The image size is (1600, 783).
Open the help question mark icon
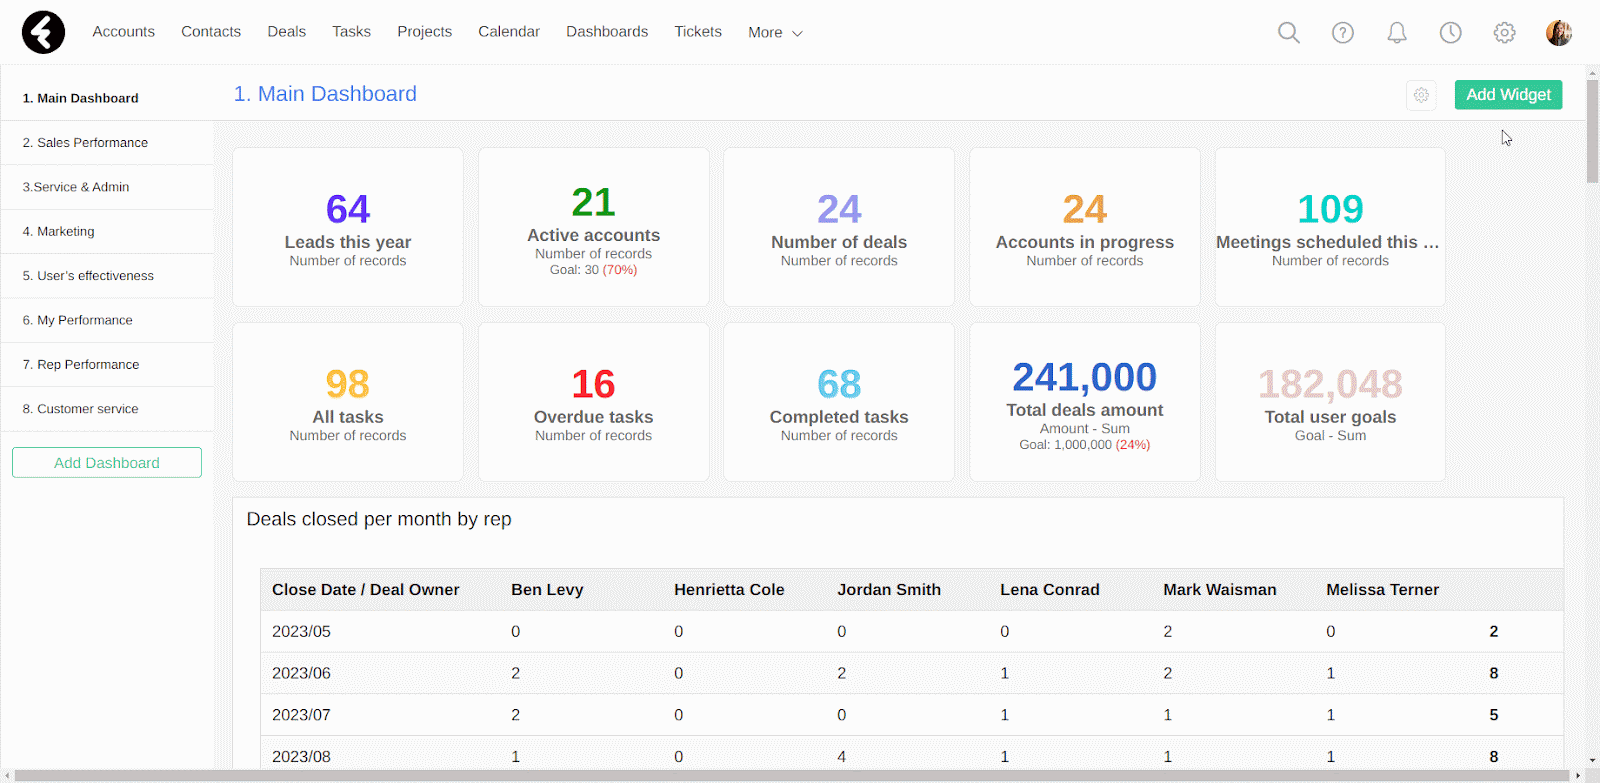tap(1343, 33)
